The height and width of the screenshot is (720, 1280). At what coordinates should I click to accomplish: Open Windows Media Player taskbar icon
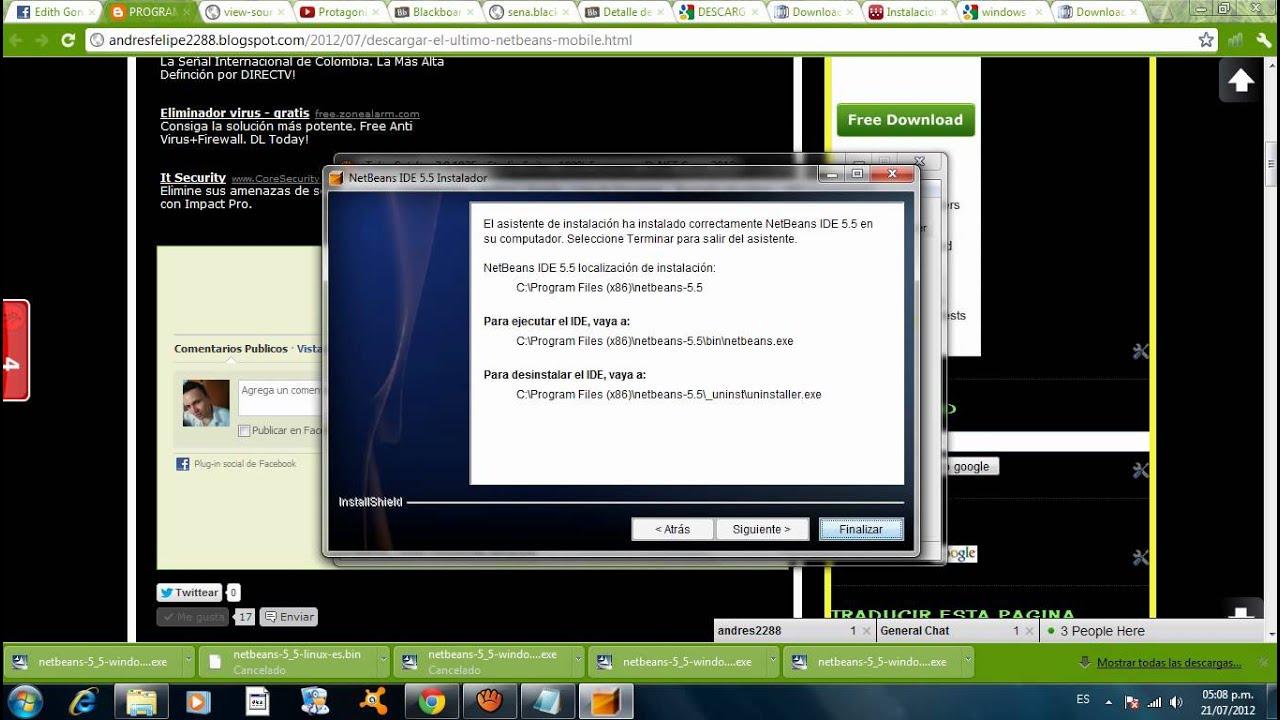(x=198, y=702)
